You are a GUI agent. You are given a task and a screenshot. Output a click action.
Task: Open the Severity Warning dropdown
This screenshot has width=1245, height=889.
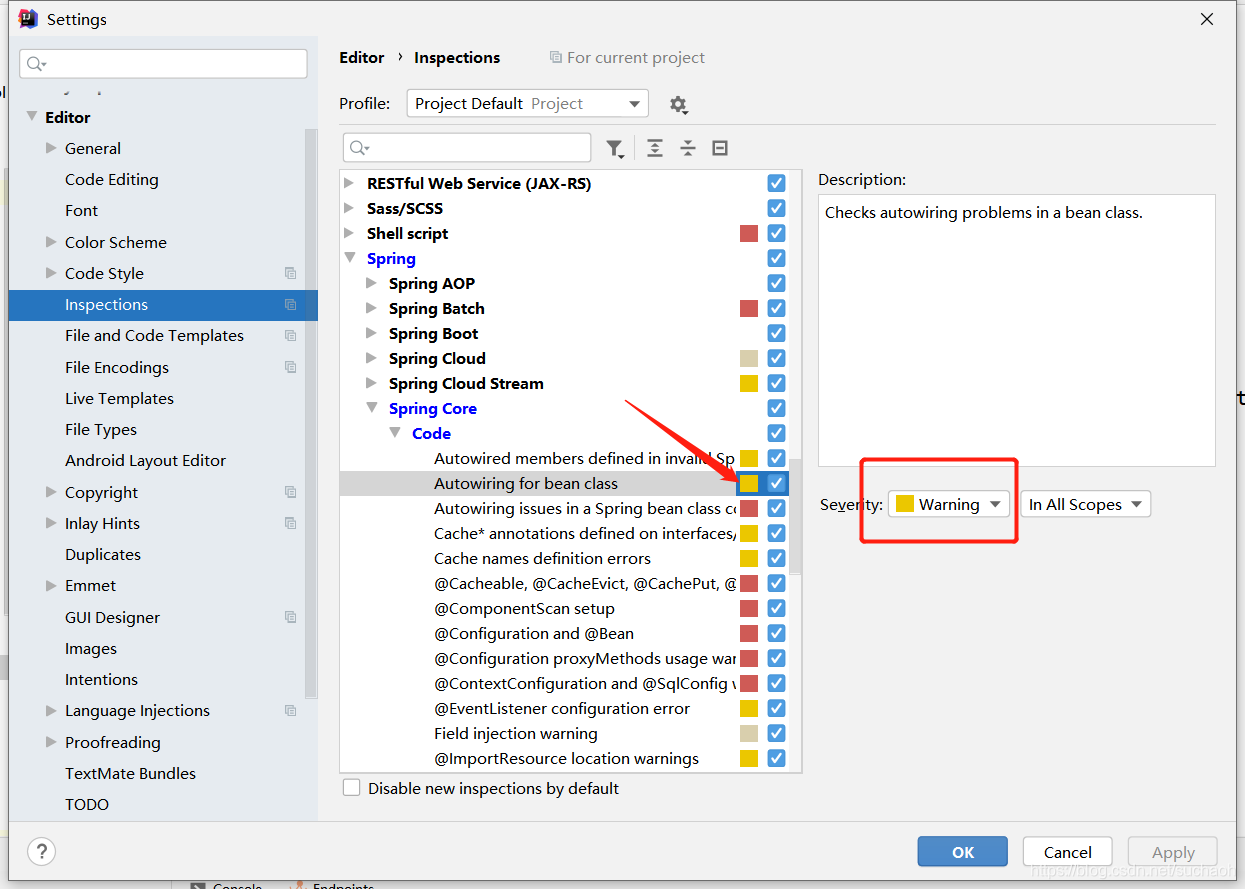coord(949,504)
